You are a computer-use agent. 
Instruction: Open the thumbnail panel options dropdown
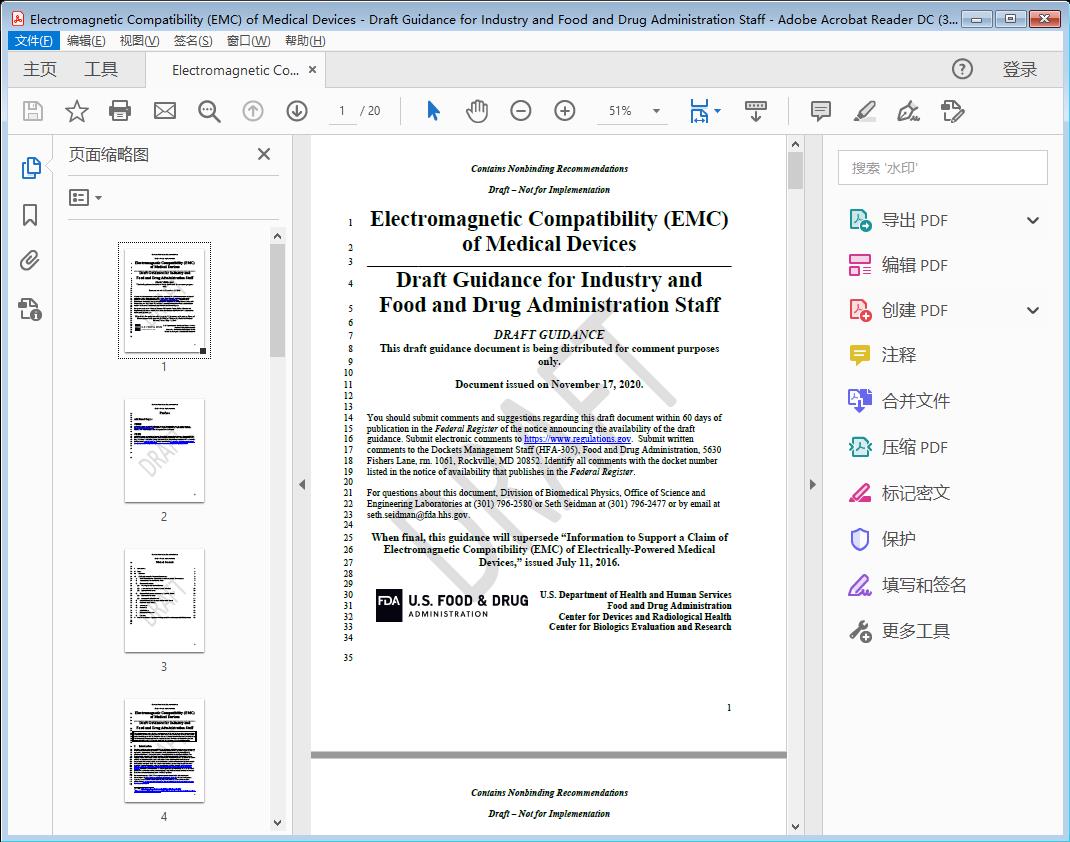85,197
